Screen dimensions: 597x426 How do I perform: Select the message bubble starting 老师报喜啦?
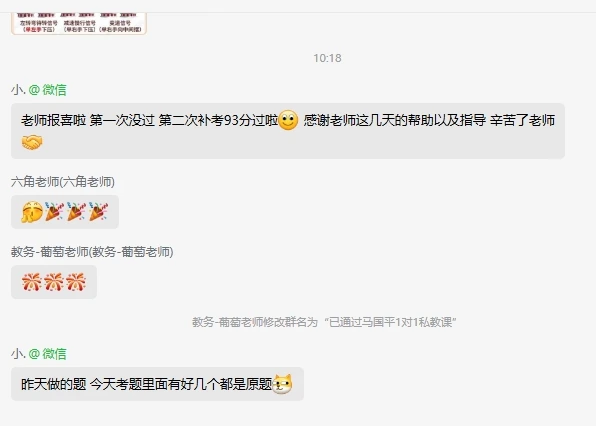point(288,131)
